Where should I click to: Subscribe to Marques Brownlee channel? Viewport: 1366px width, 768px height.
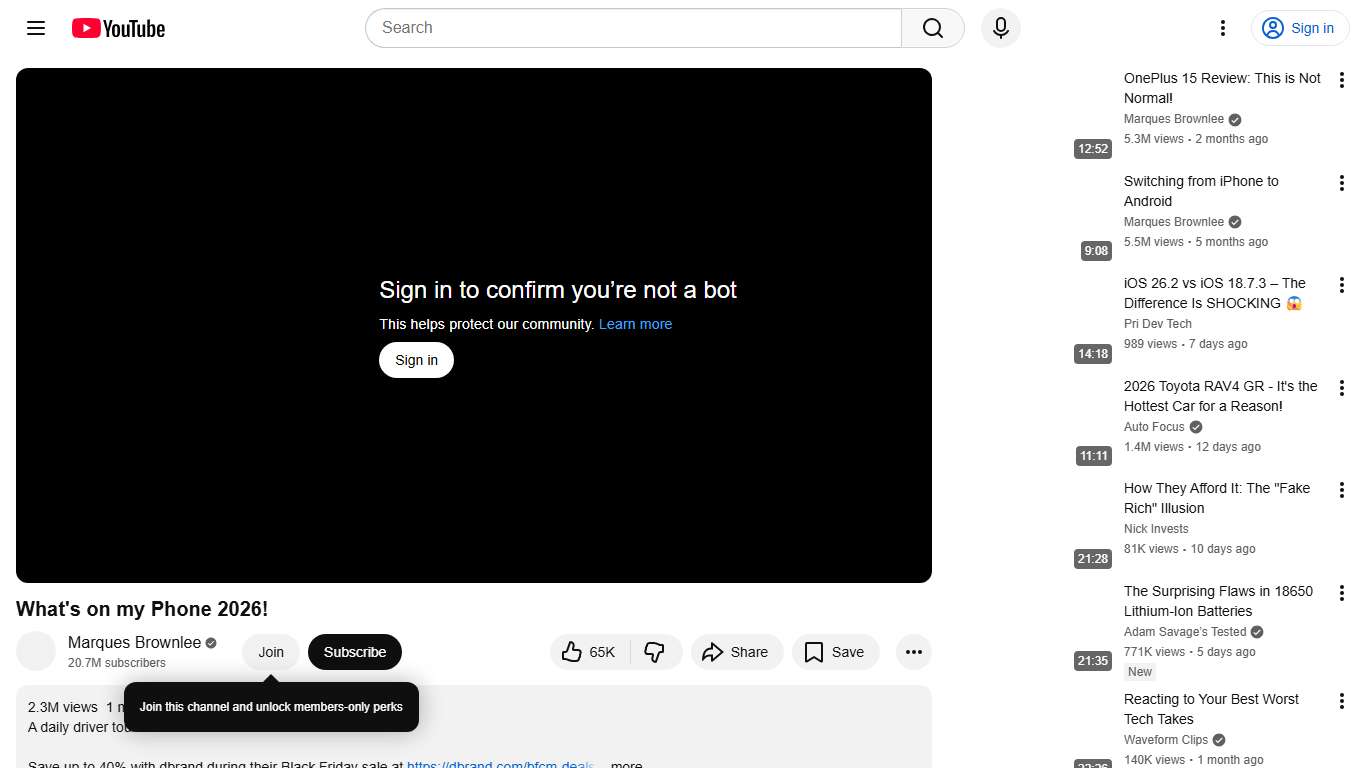coord(354,652)
